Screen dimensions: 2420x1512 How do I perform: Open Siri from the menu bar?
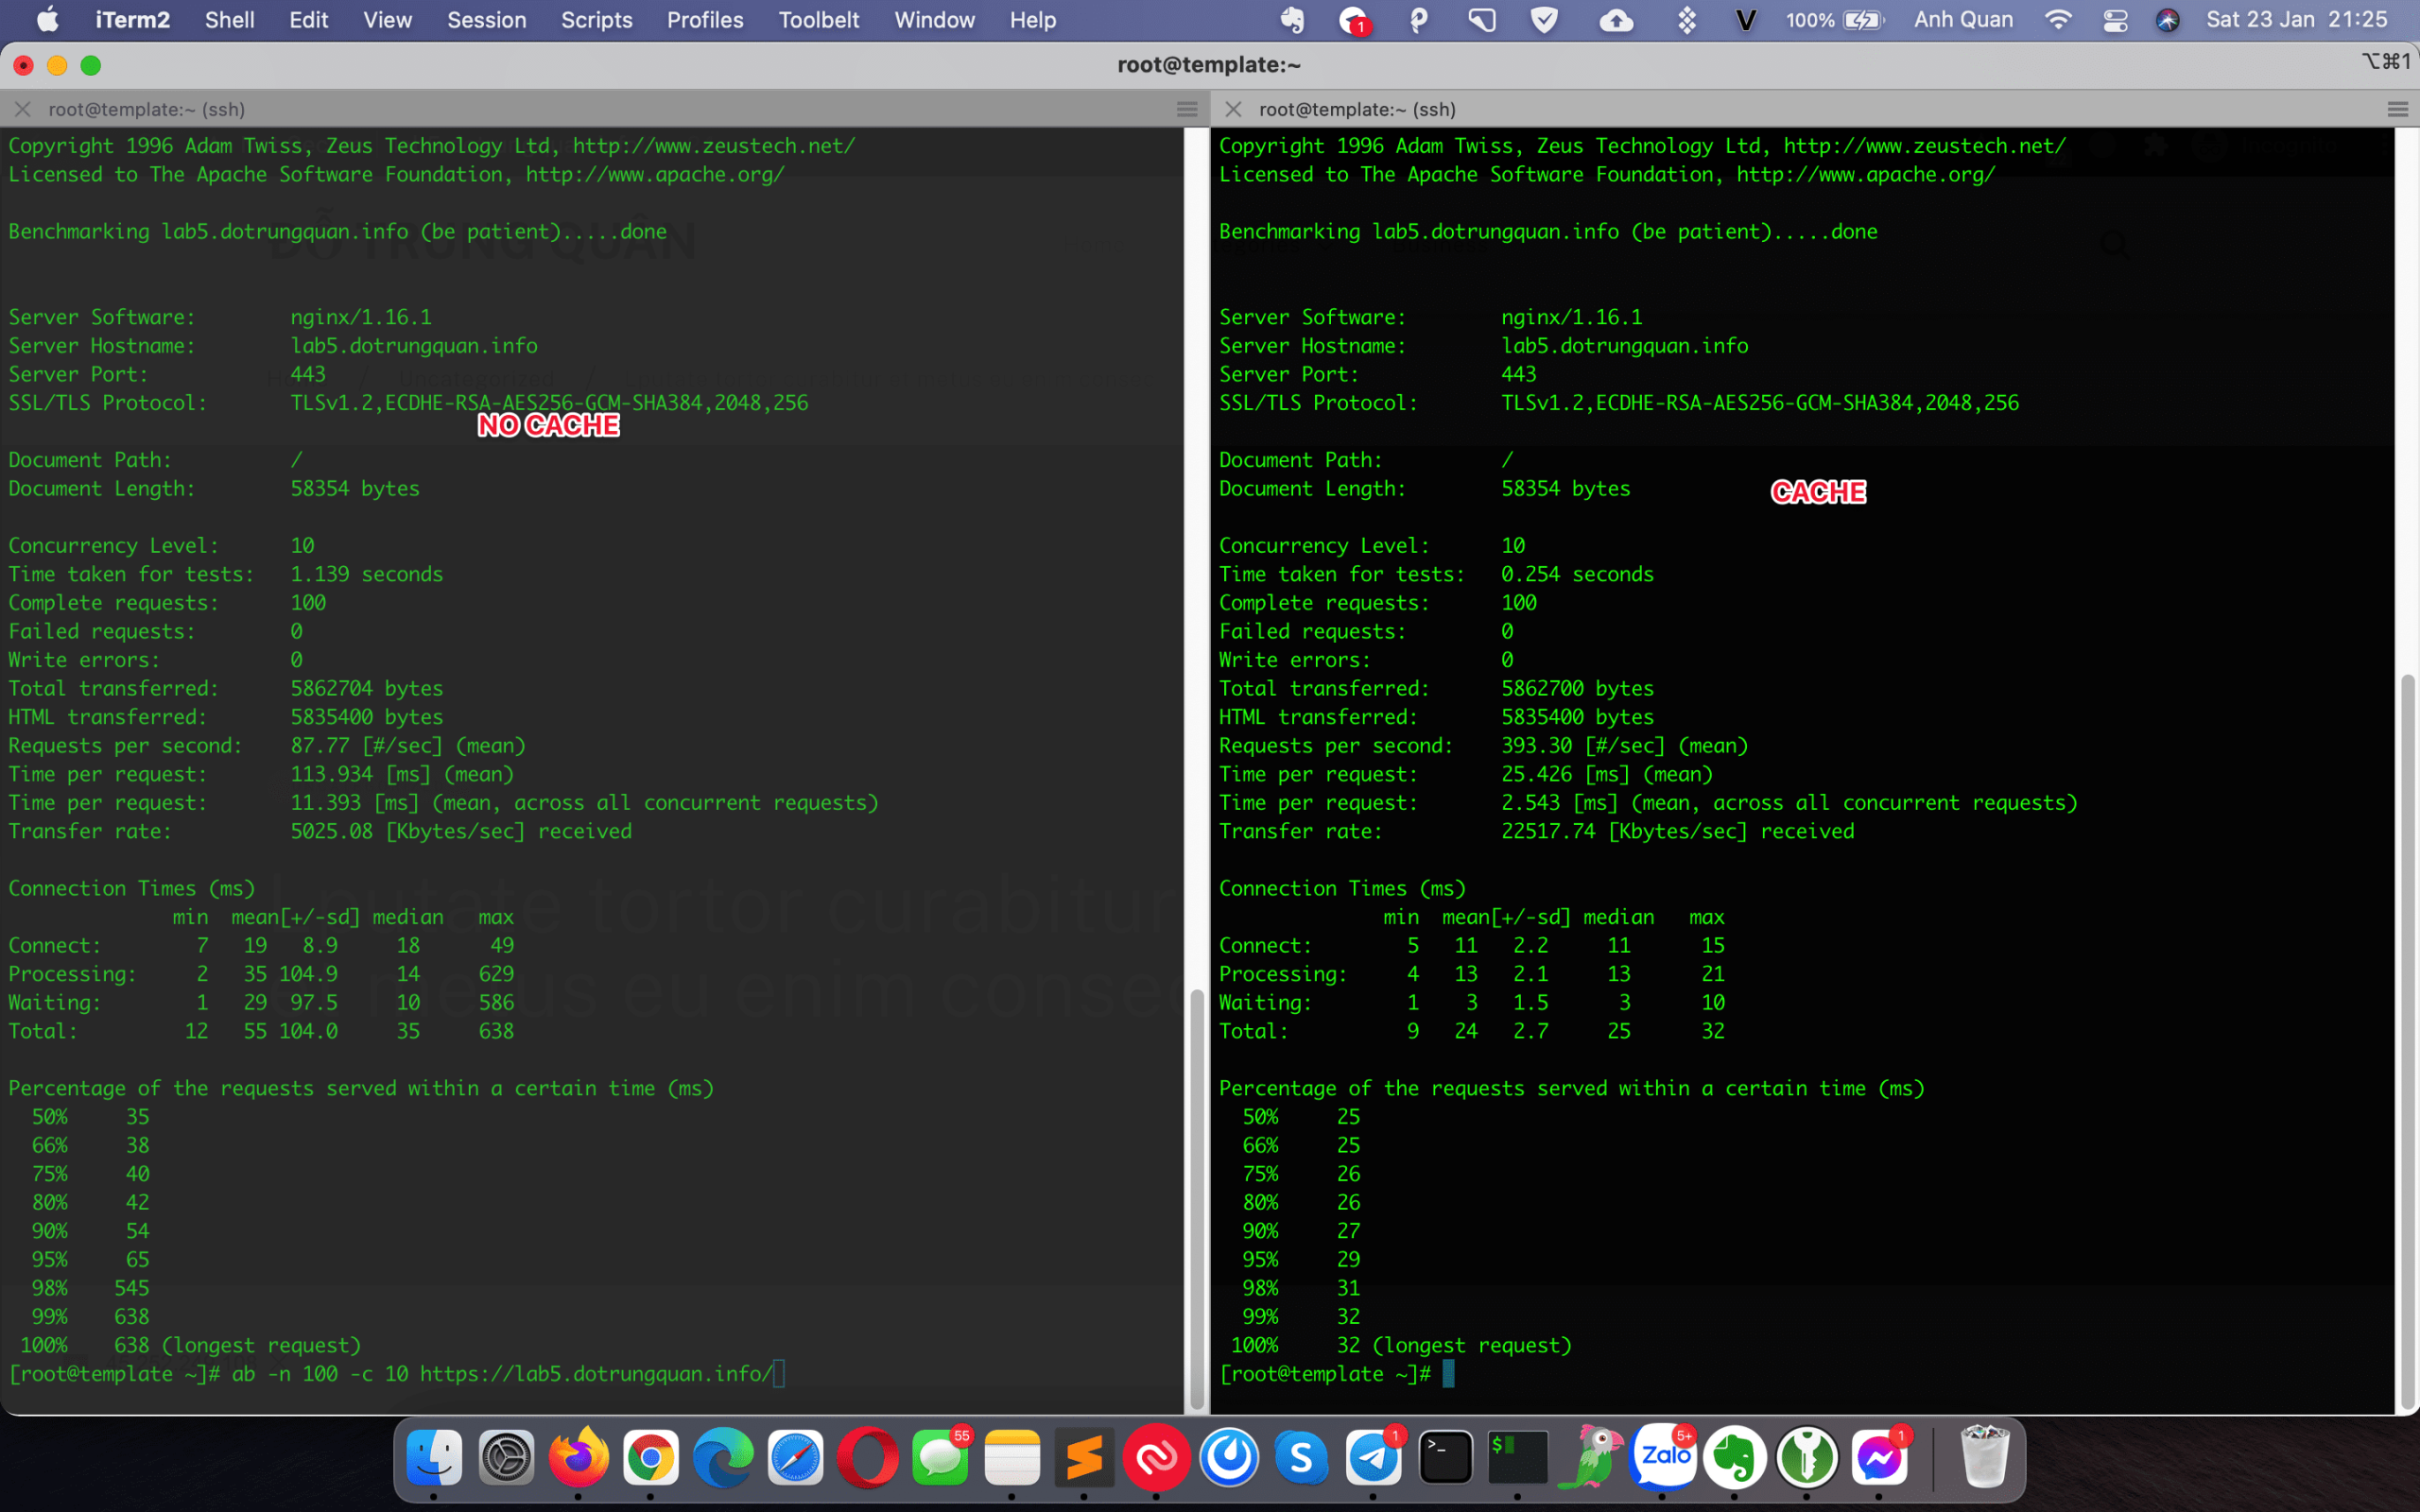(x=2167, y=20)
